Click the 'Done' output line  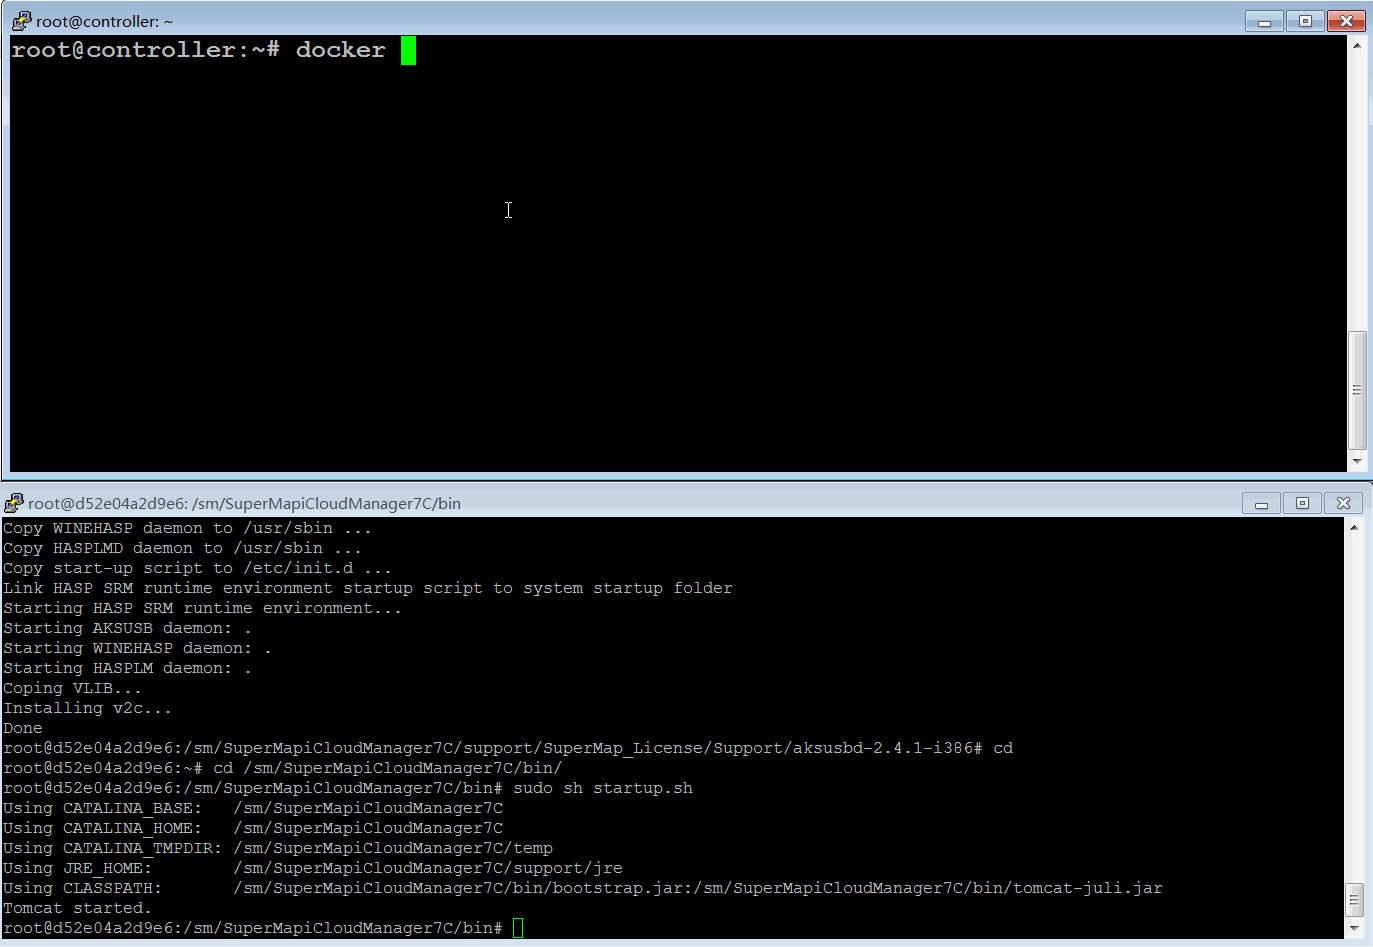[x=23, y=728]
